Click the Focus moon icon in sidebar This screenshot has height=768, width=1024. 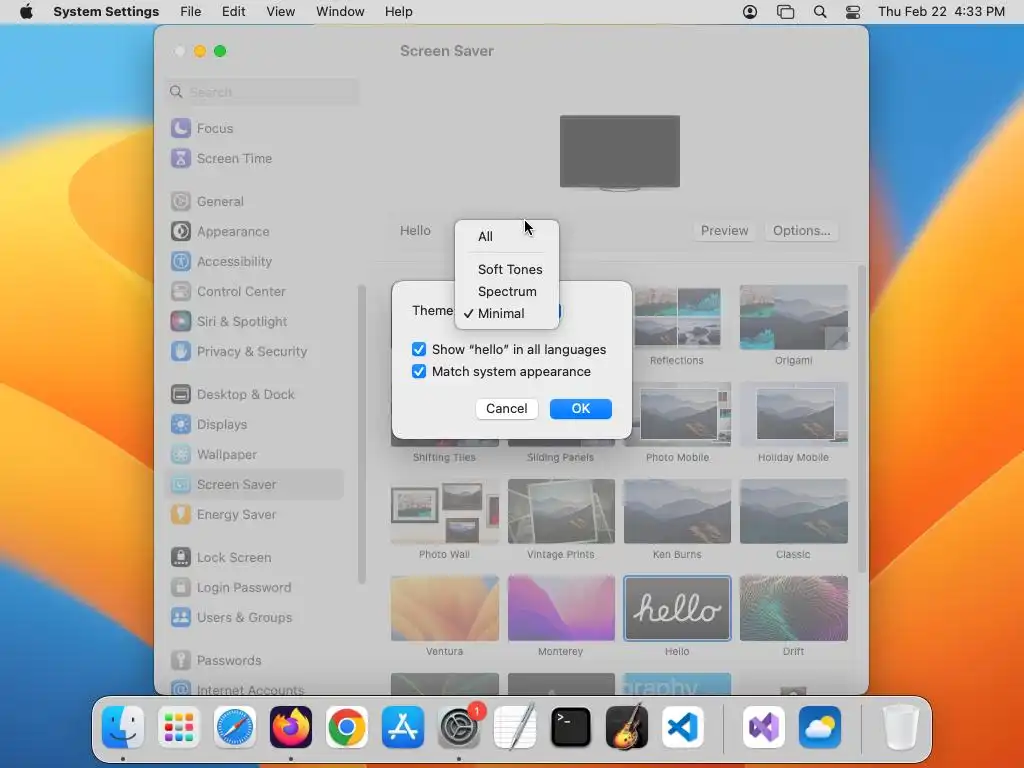tap(181, 128)
